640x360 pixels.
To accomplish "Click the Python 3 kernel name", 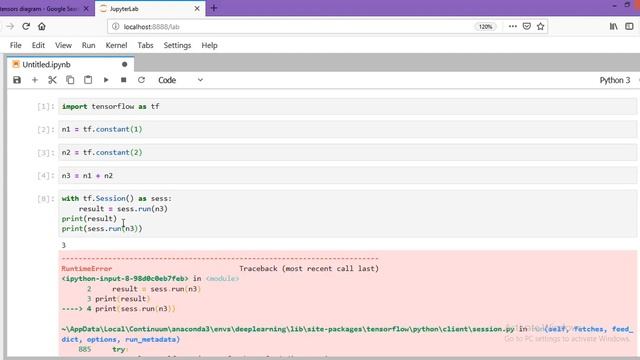I will (x=615, y=80).
